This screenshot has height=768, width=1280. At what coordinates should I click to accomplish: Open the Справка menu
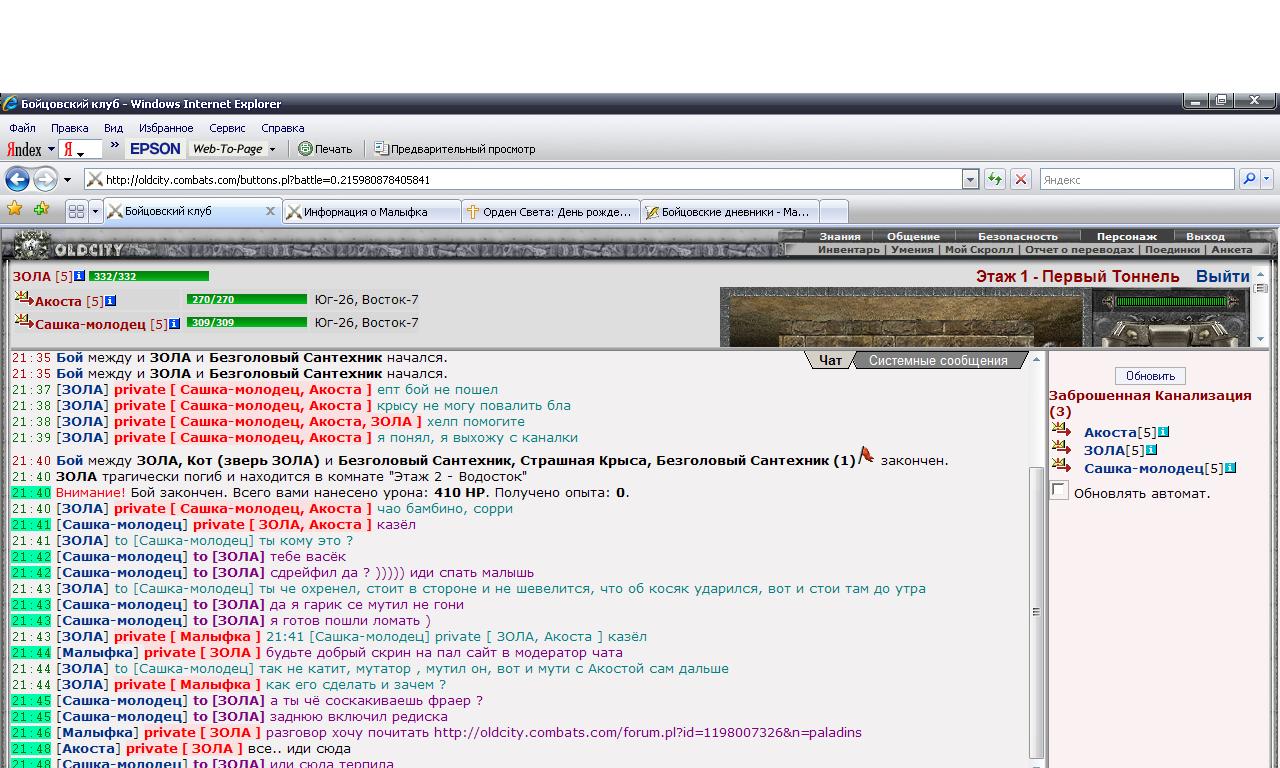(282, 128)
